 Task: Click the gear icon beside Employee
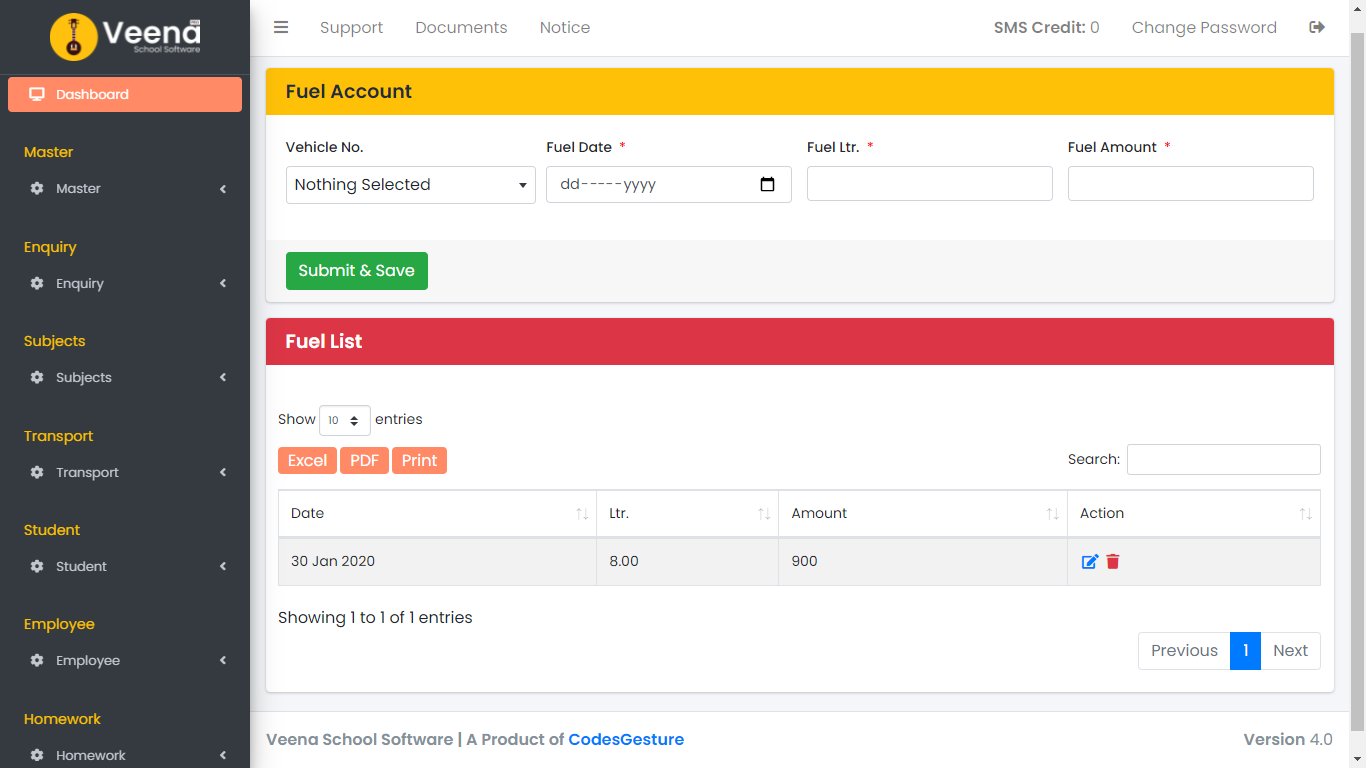(37, 660)
